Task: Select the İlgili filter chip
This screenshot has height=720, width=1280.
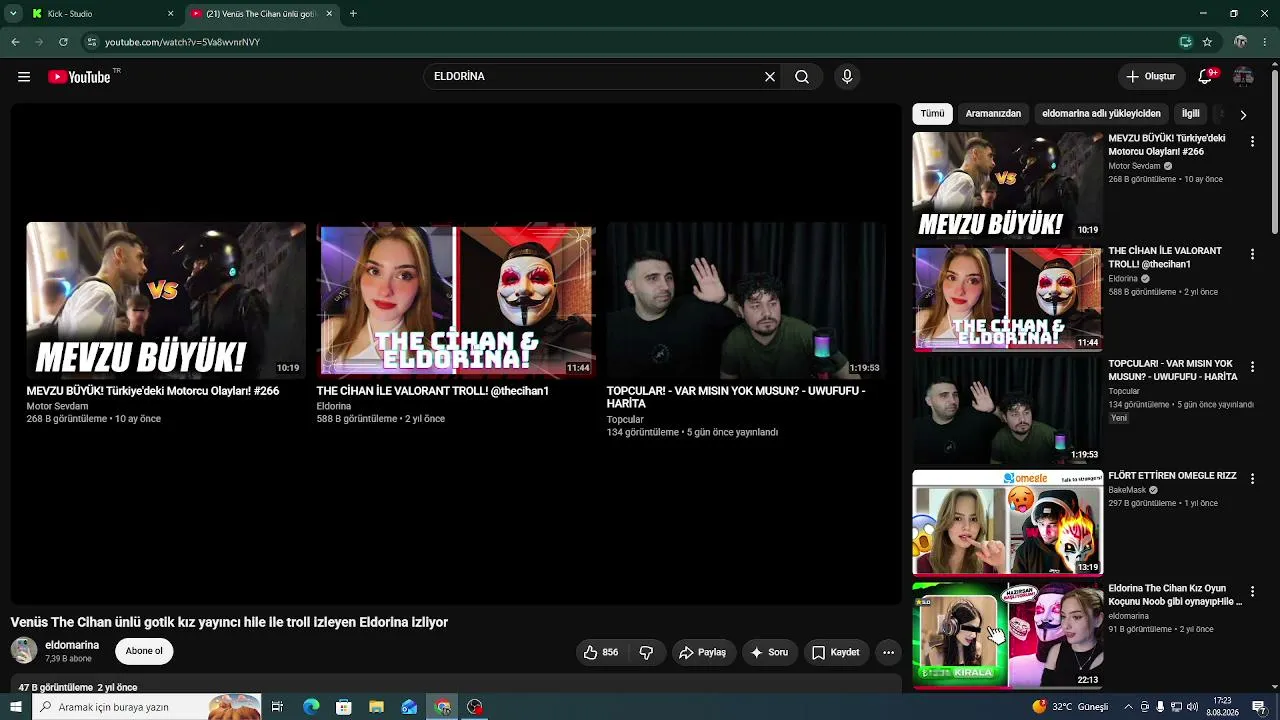Action: 1190,114
